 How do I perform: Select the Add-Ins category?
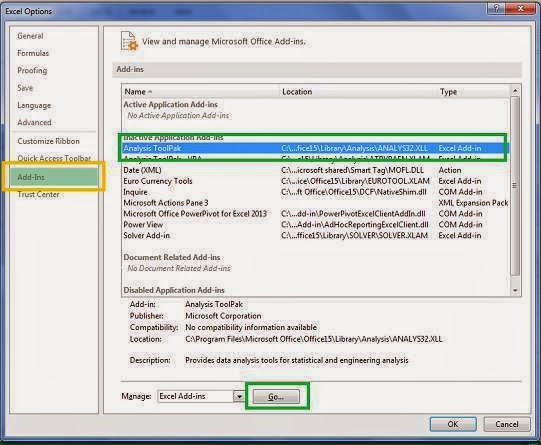click(x=53, y=177)
